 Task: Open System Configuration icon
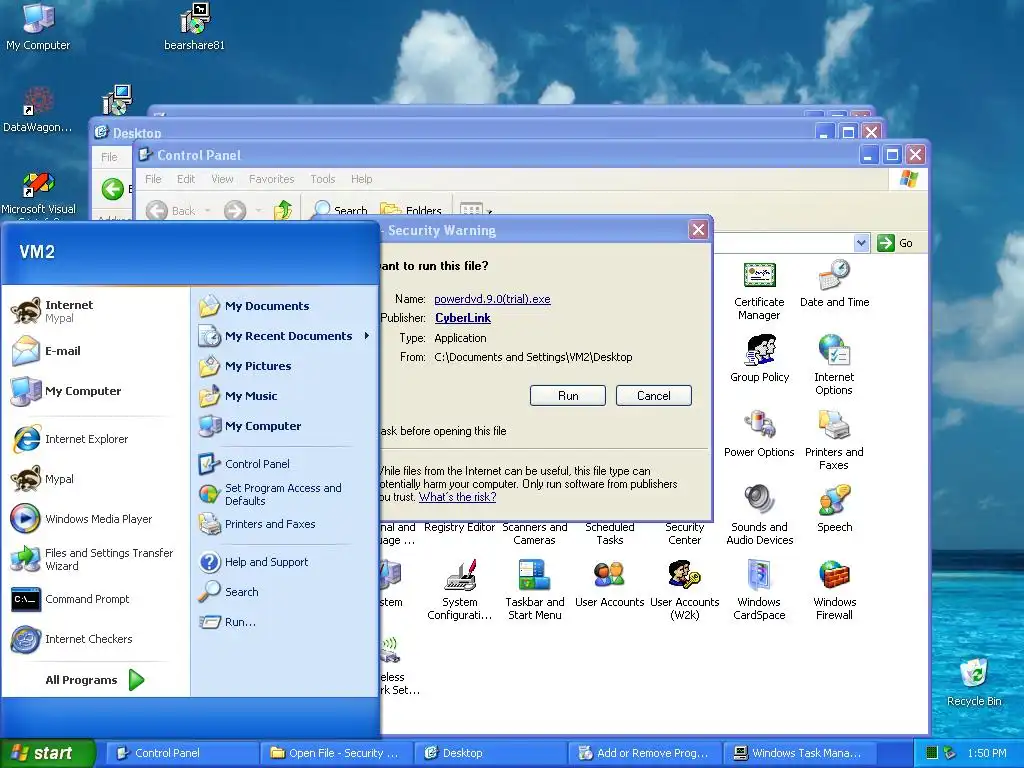[x=460, y=590]
